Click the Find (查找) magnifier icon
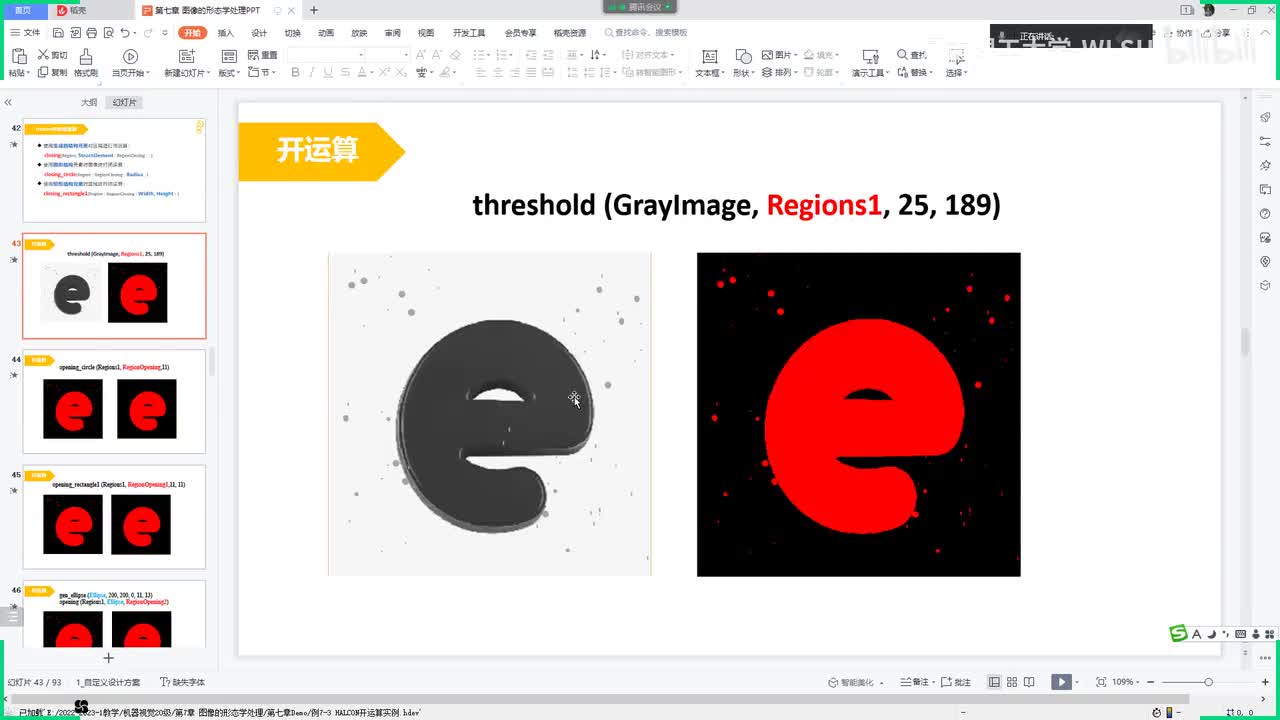The width and height of the screenshot is (1280, 720). [901, 55]
